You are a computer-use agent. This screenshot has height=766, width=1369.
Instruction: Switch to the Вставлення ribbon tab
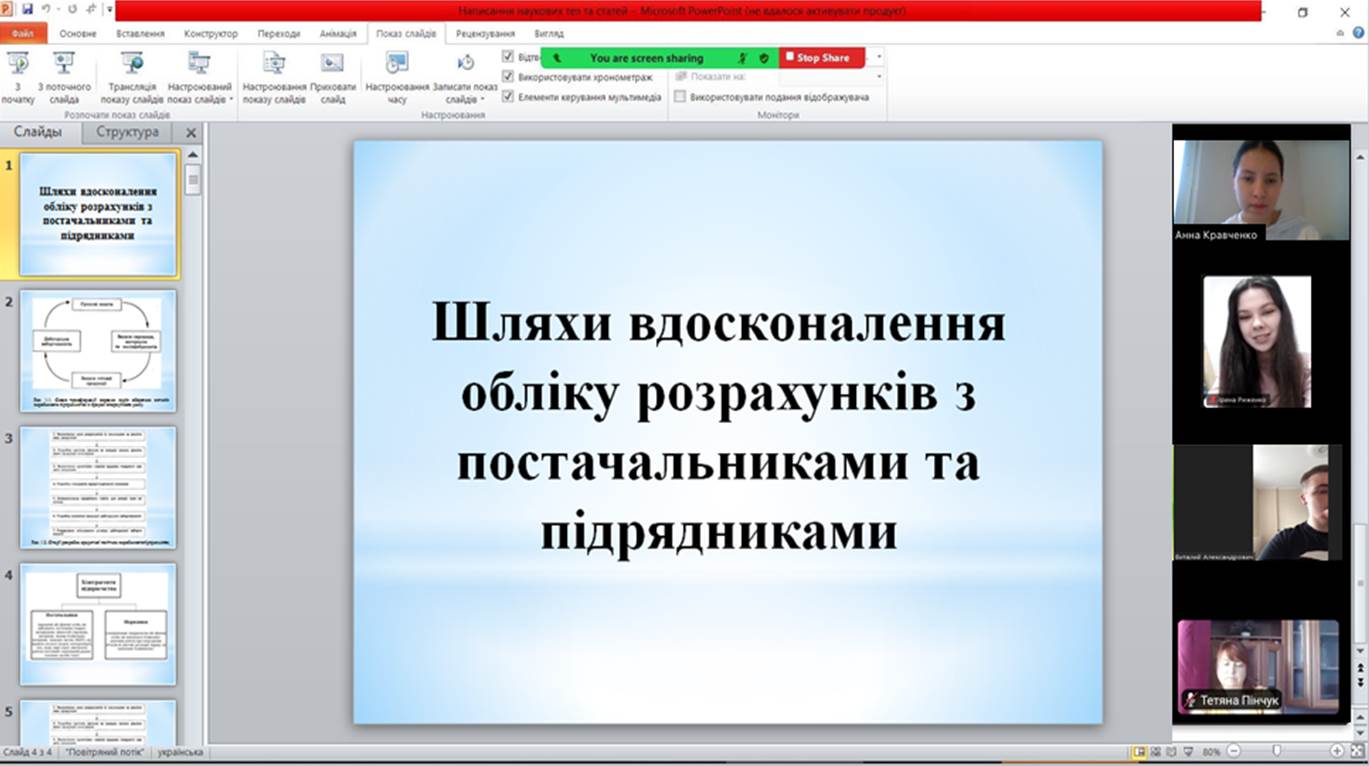click(x=140, y=33)
